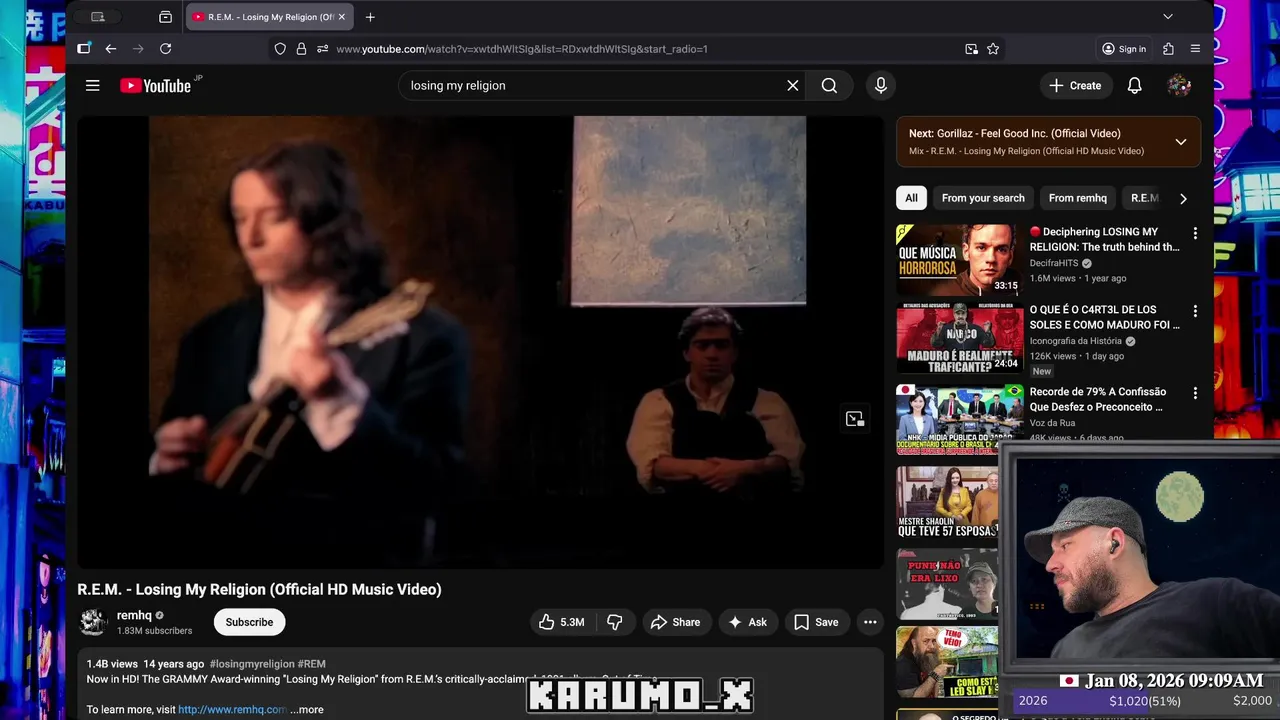Share the video
The height and width of the screenshot is (720, 1280).
click(676, 622)
